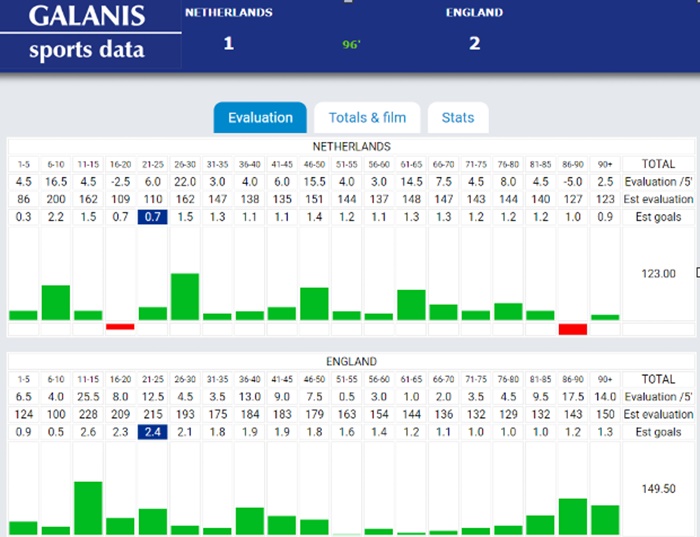Select the highlighted 2.4 cell in England table

[x=153, y=432]
